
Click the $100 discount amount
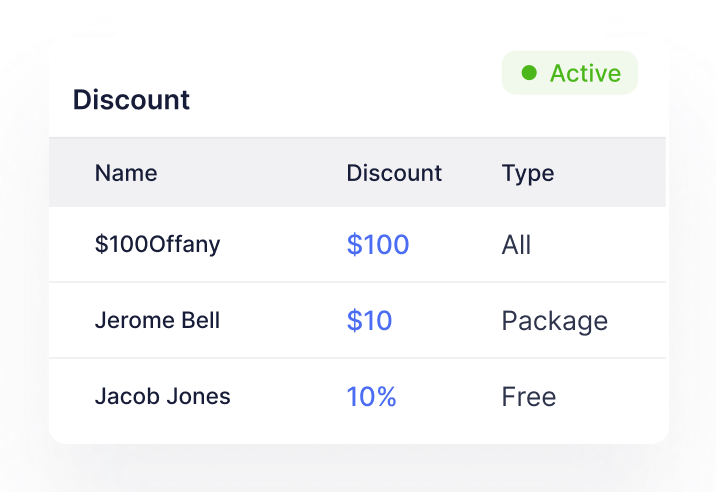click(x=378, y=245)
